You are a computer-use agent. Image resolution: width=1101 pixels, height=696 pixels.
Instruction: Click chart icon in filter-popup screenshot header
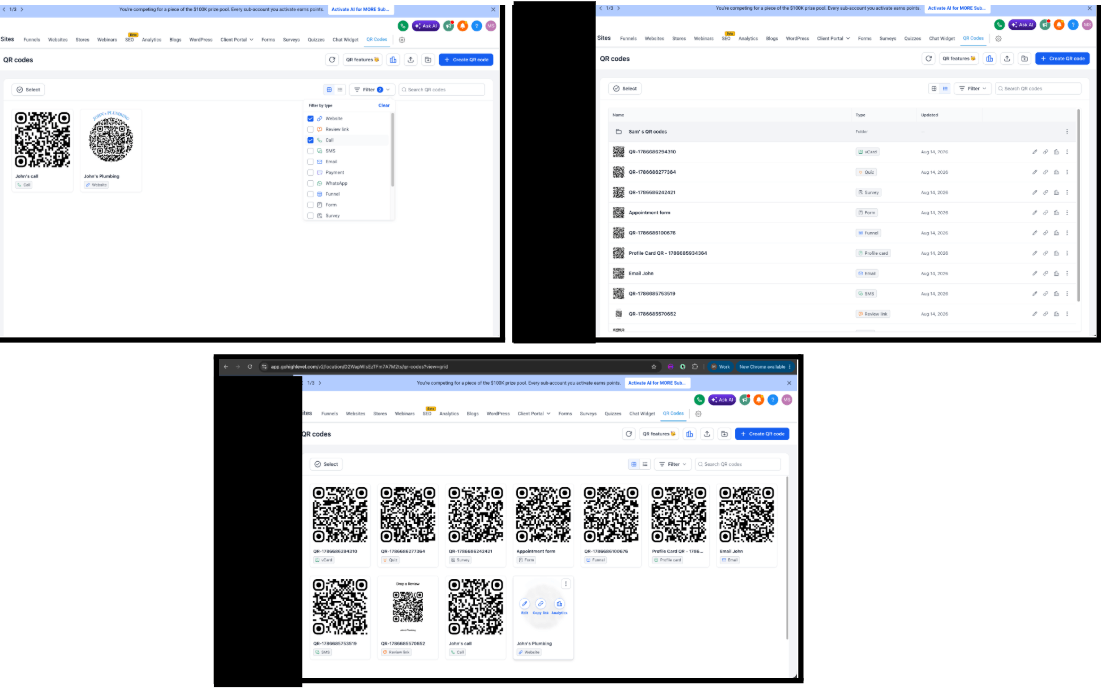393,60
